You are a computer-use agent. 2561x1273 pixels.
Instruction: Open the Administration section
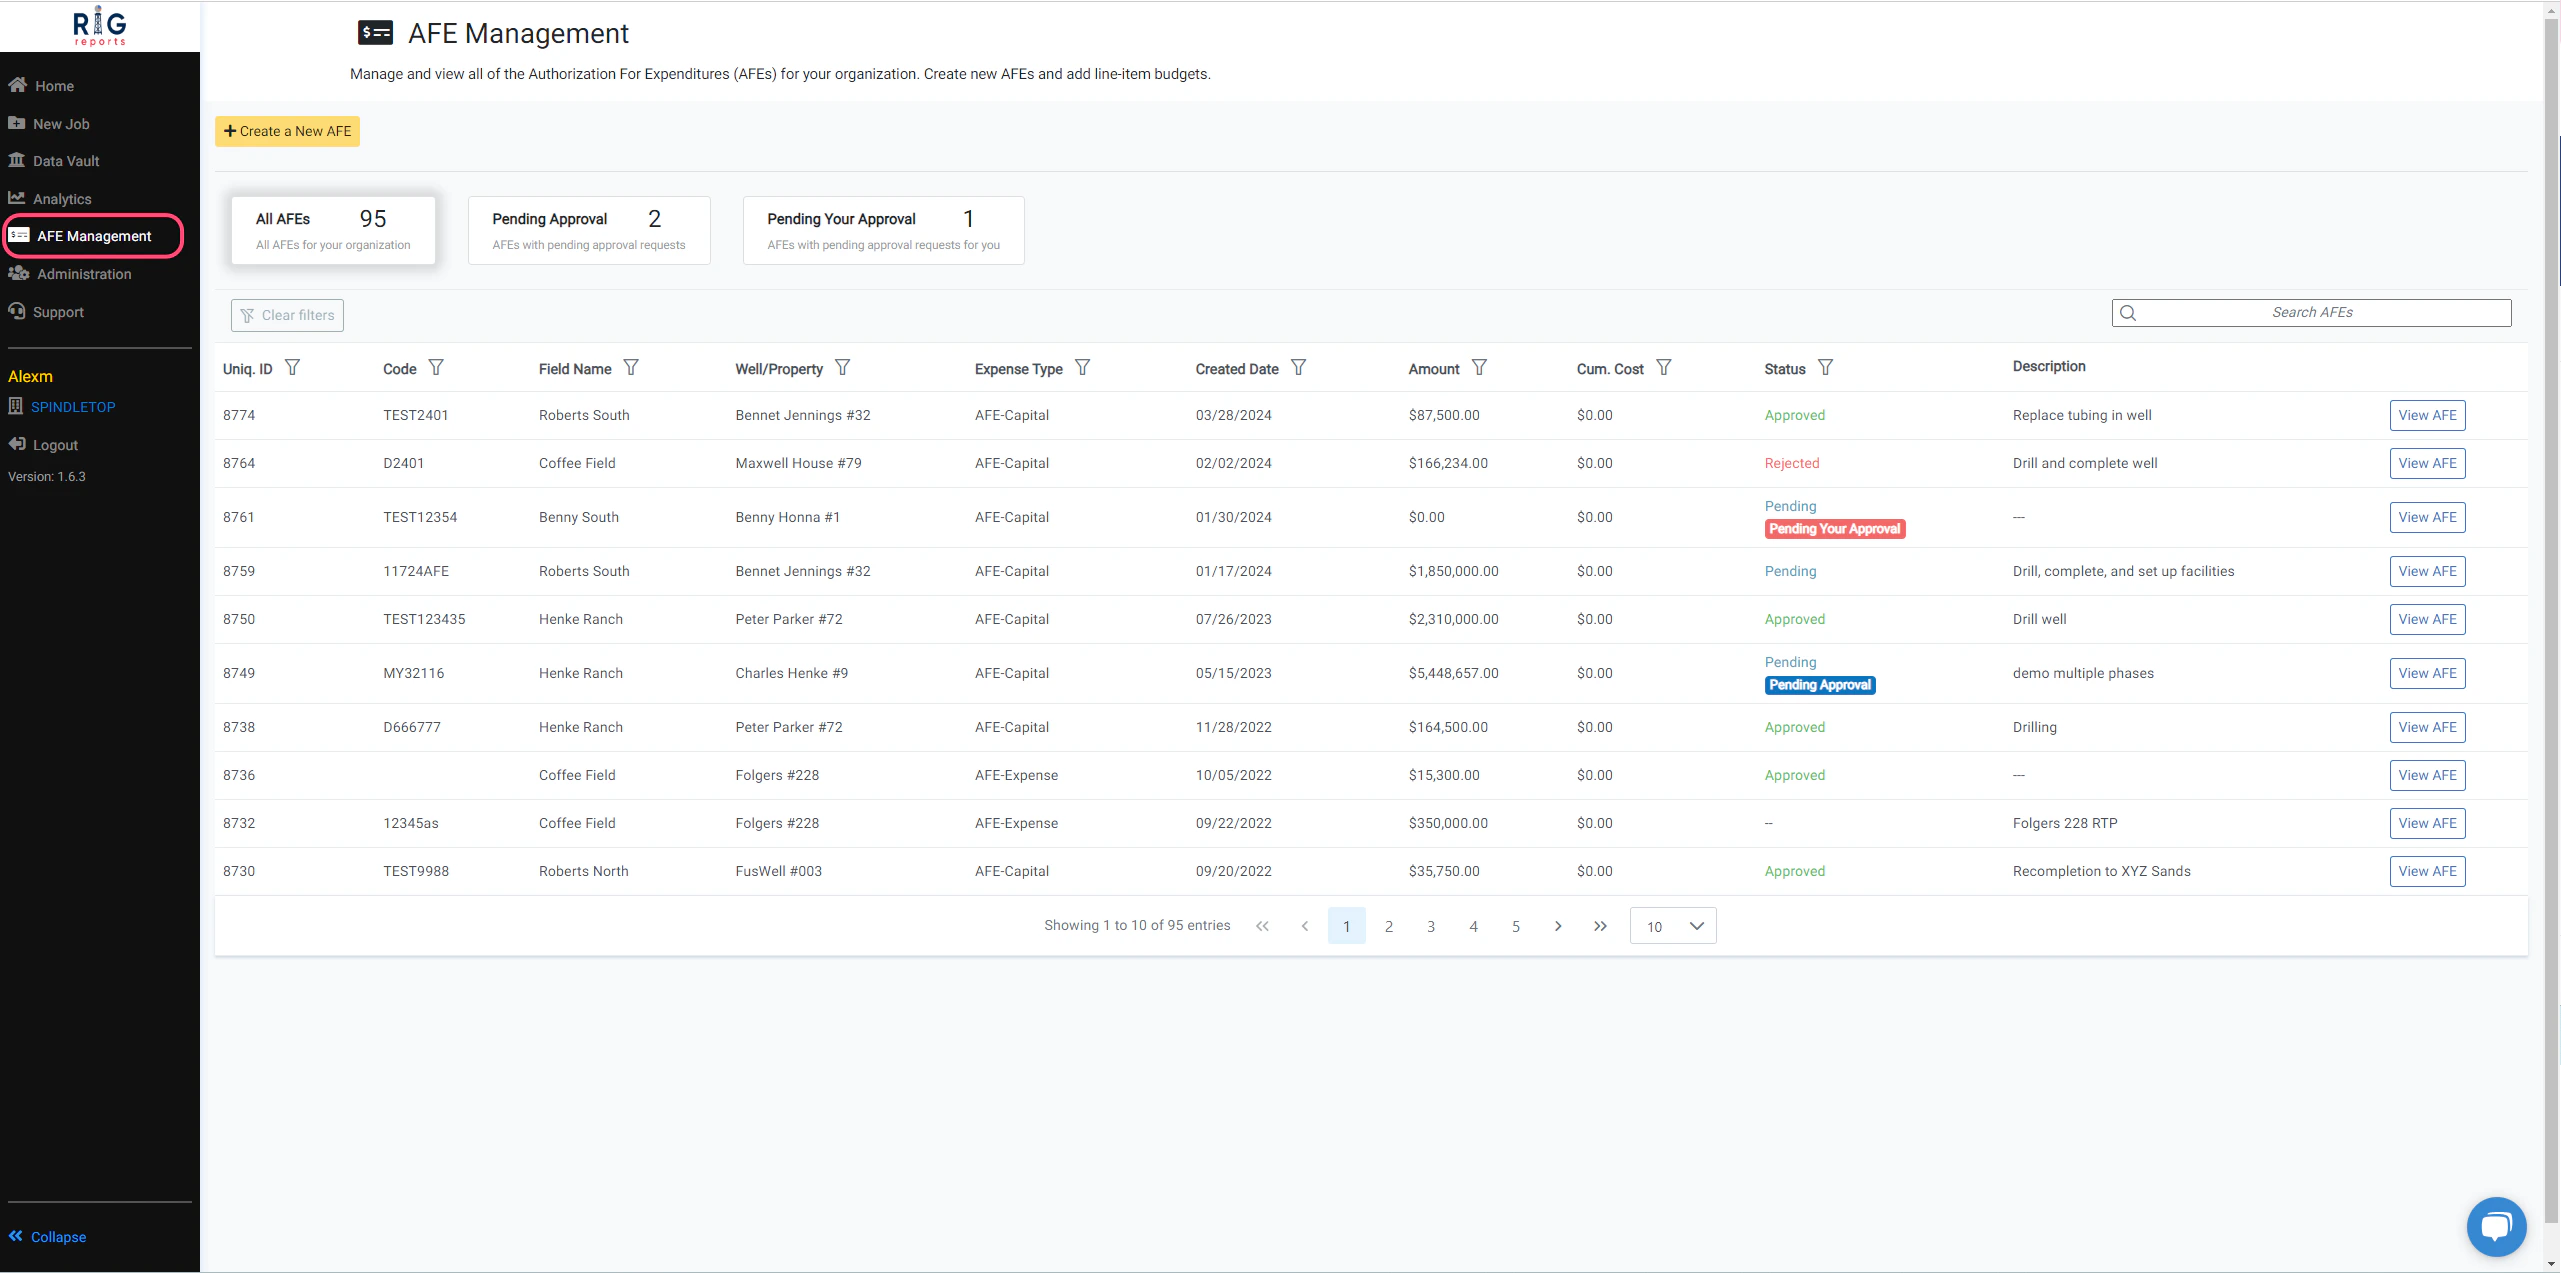click(x=84, y=273)
